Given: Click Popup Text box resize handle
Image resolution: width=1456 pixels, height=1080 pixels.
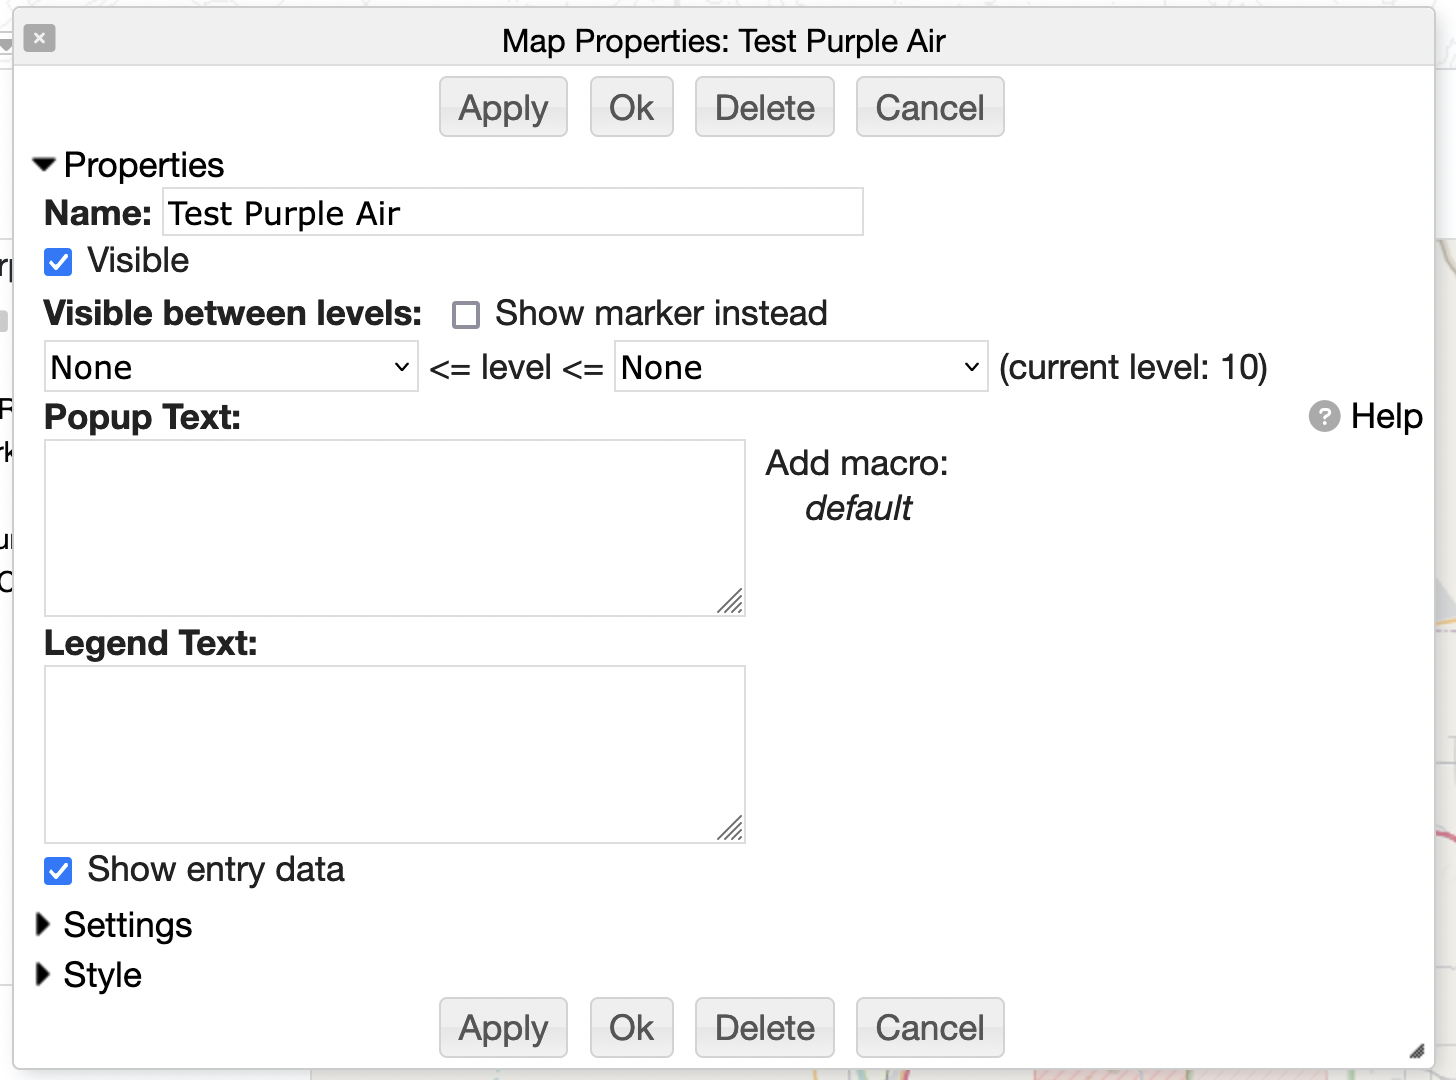Looking at the screenshot, I should (x=730, y=601).
